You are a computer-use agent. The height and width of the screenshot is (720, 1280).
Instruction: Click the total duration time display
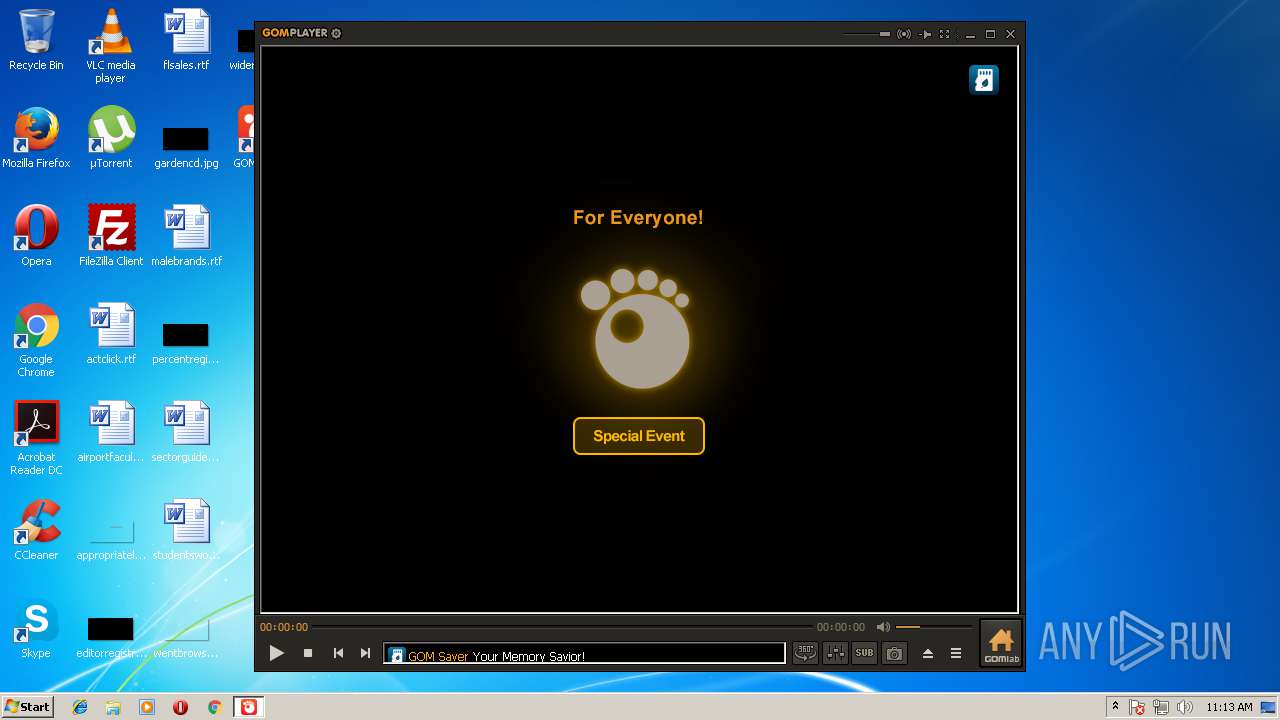pyautogui.click(x=841, y=627)
